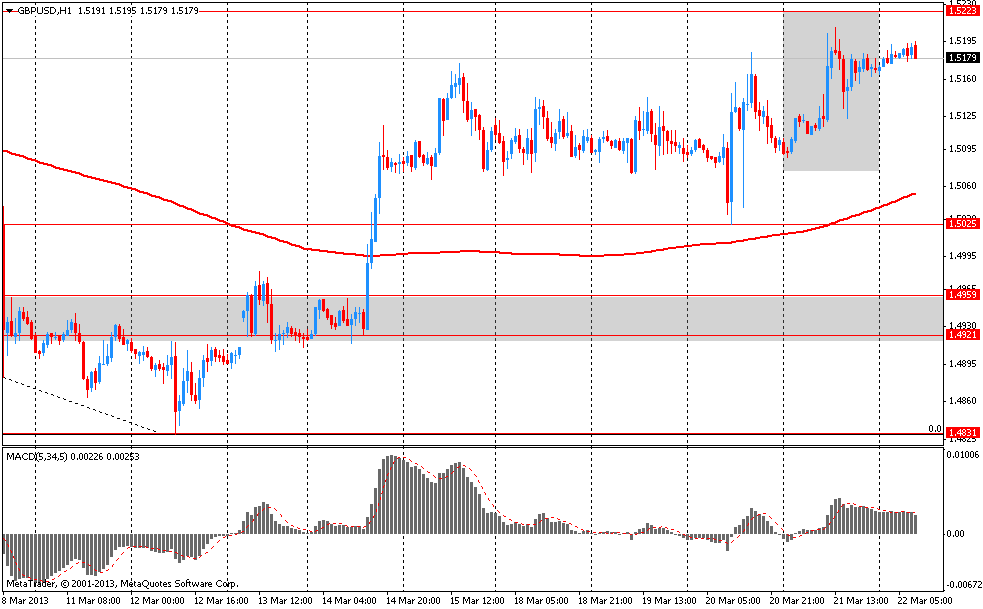Click the 18 Mar 21:00 time label

(603, 601)
